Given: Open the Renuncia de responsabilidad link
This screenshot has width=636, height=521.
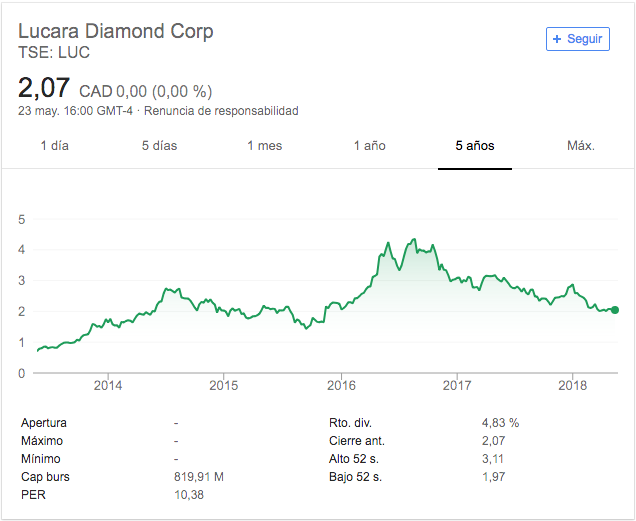Looking at the screenshot, I should (x=221, y=111).
